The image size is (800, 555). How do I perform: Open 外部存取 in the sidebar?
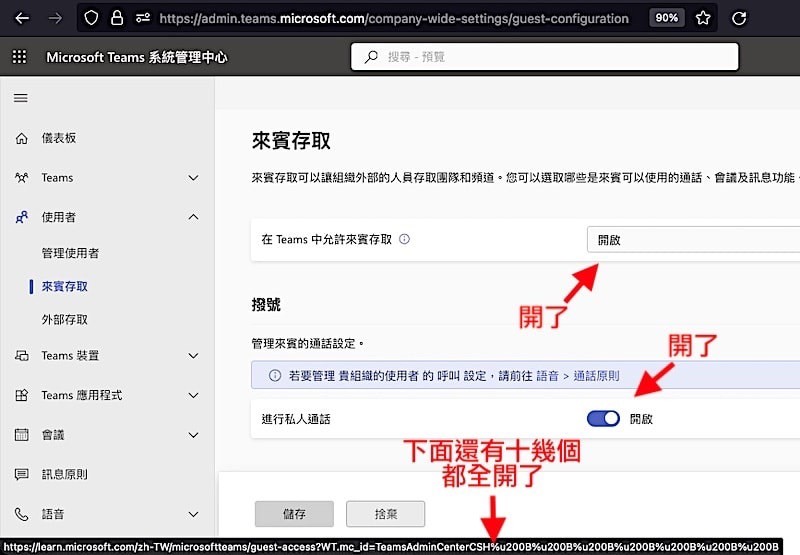click(64, 320)
